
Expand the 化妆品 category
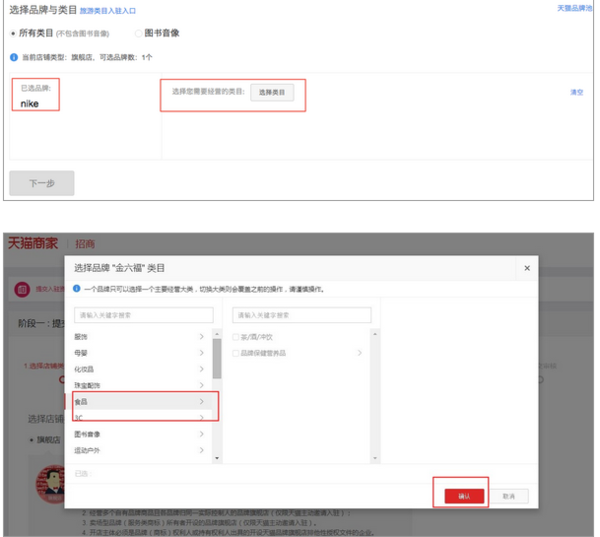[140, 369]
